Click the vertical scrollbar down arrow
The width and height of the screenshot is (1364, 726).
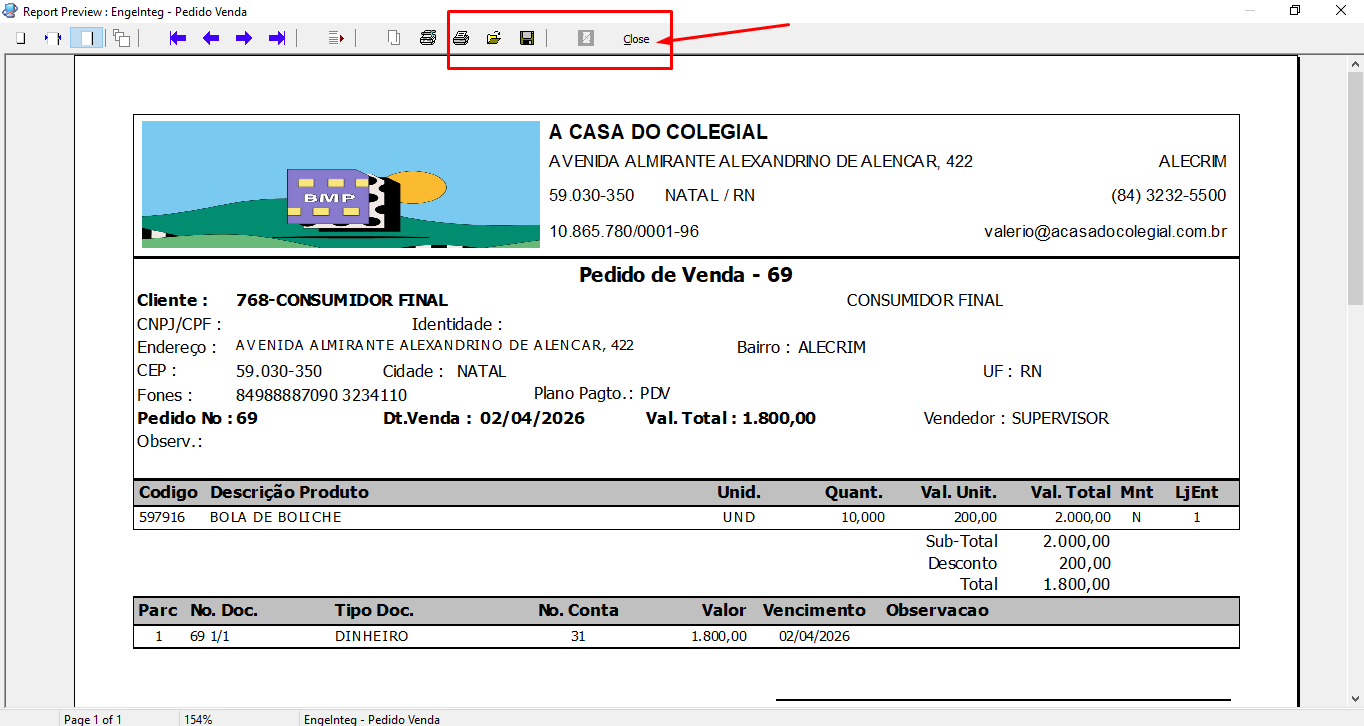(1354, 699)
